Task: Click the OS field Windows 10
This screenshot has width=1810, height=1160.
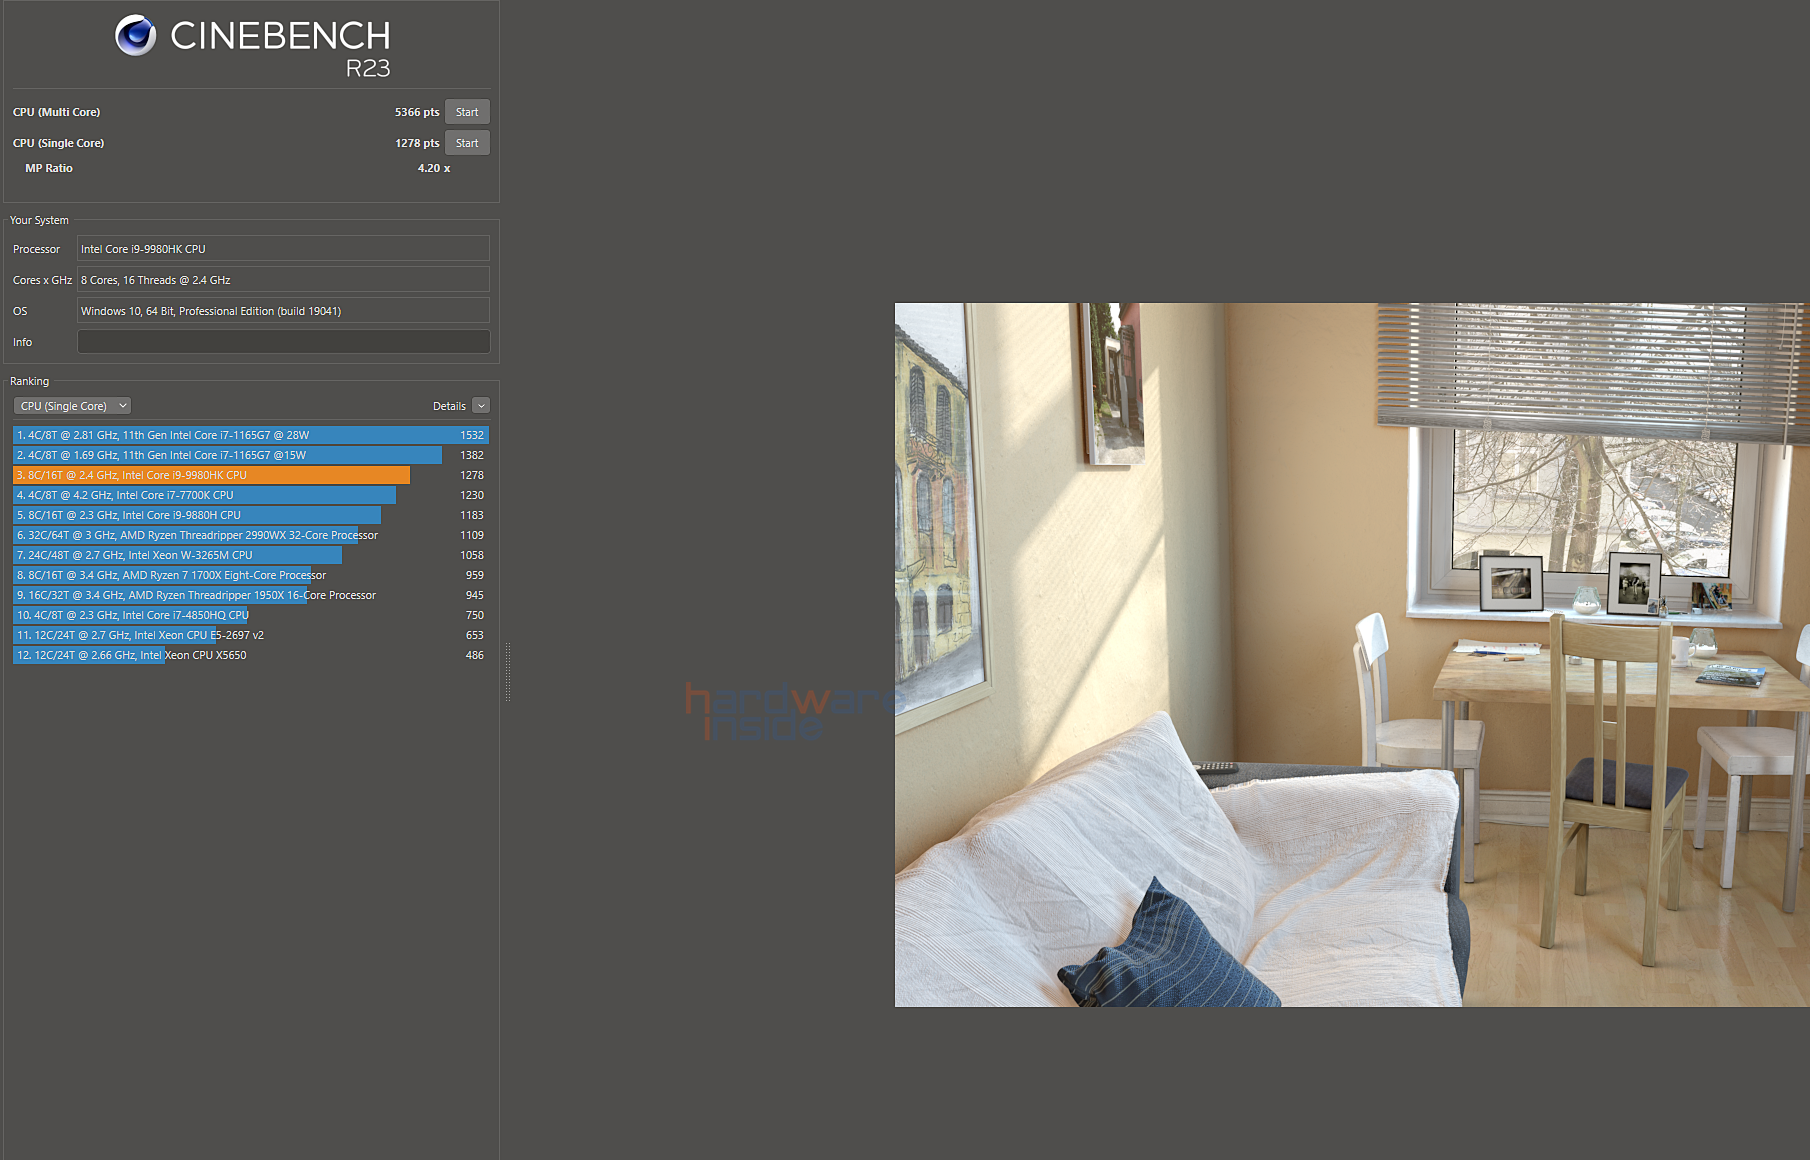Action: (x=284, y=311)
